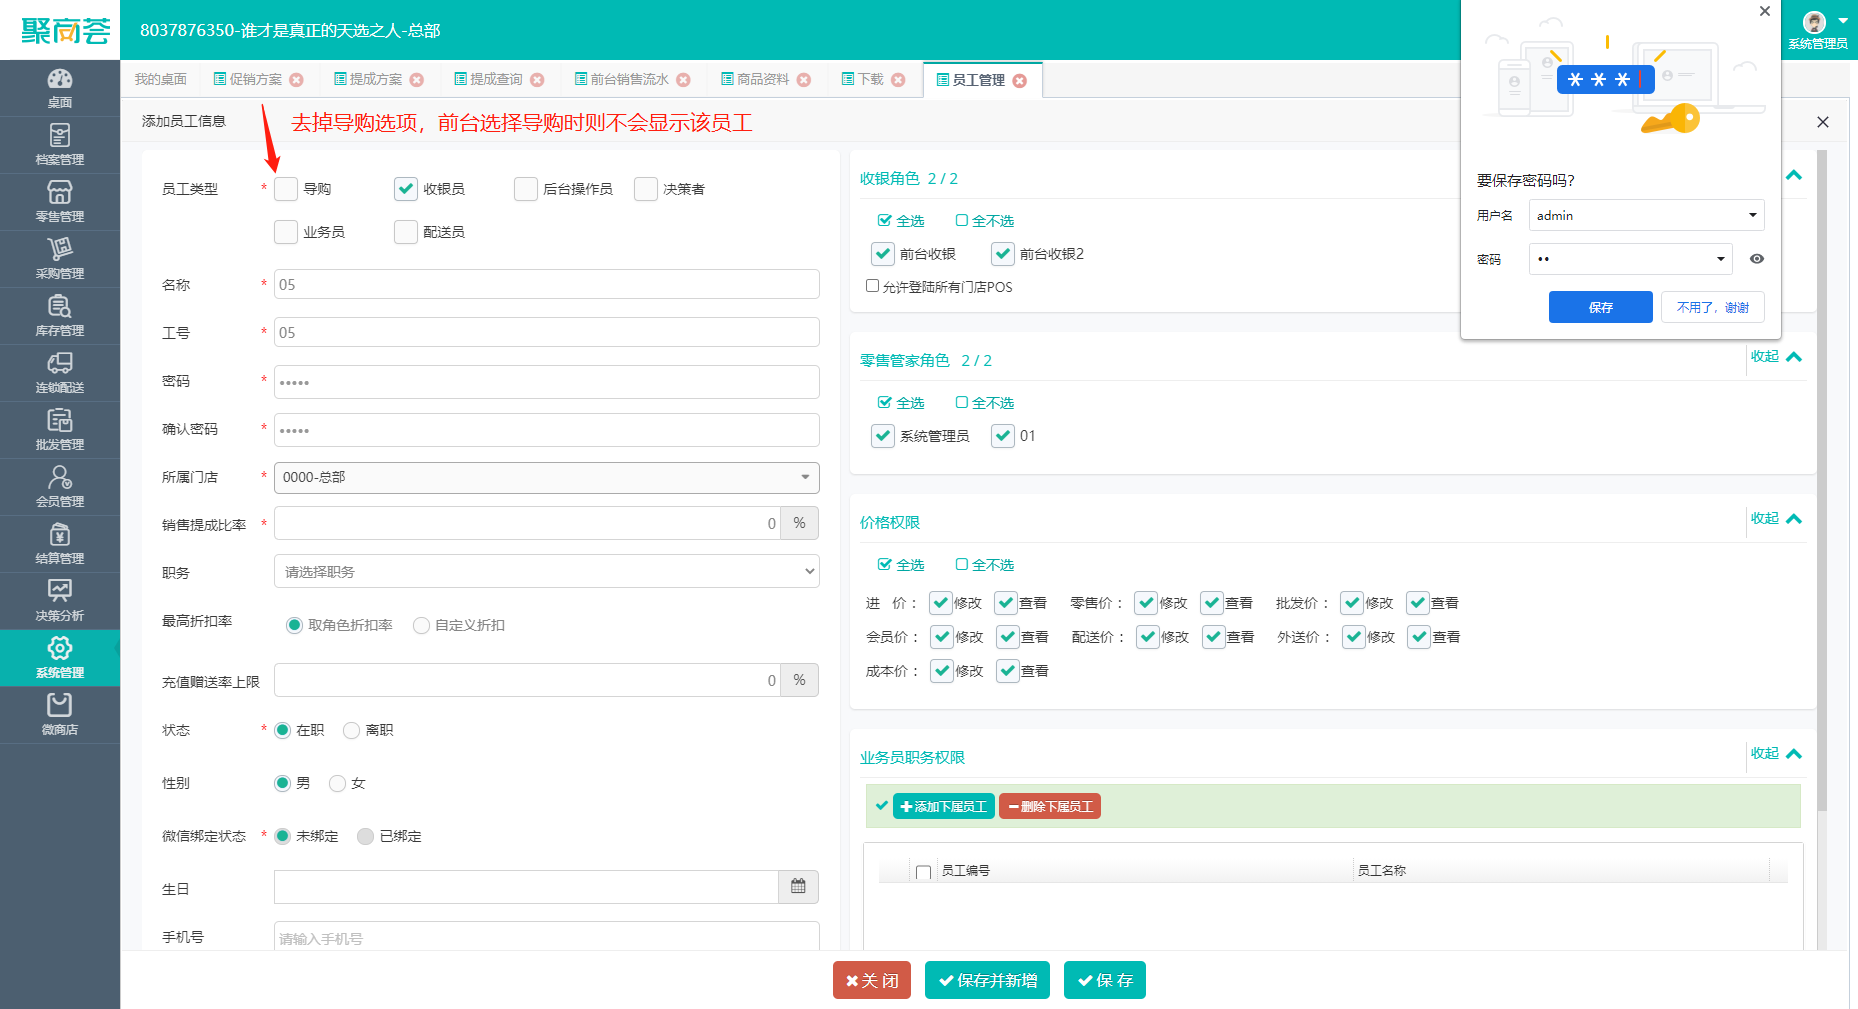Close the 前台销售流水 tab
Viewport: 1858px width, 1009px height.
tap(683, 80)
